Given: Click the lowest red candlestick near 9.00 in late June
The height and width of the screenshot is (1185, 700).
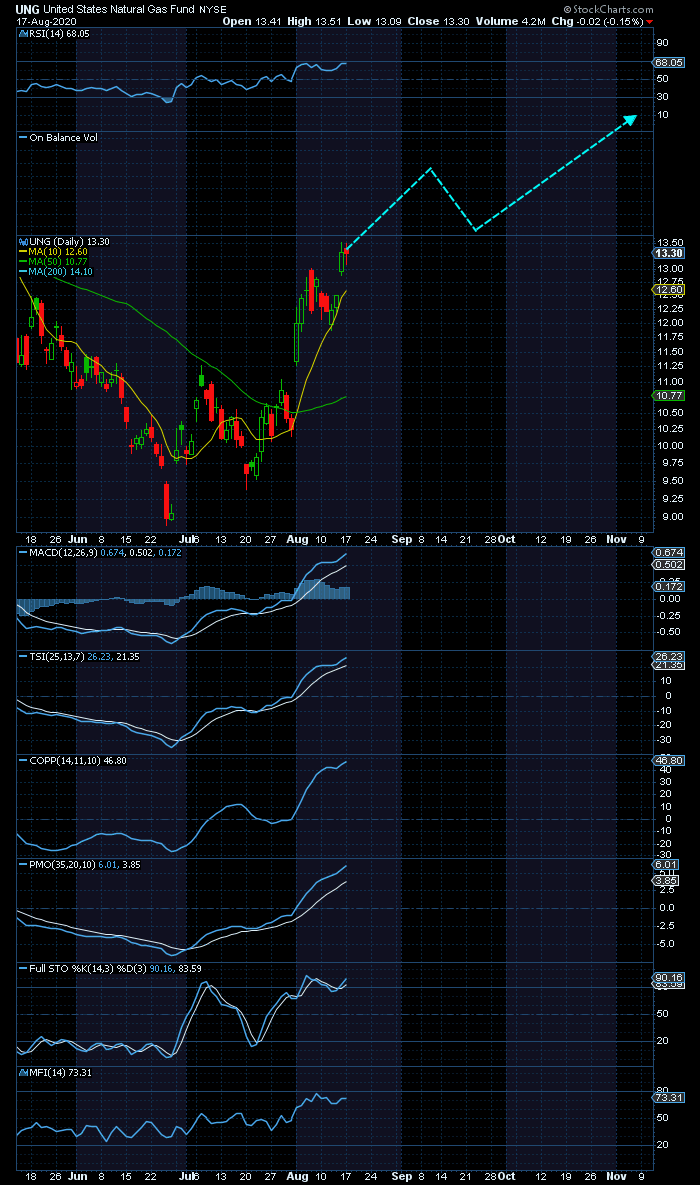Looking at the screenshot, I should pos(166,504).
